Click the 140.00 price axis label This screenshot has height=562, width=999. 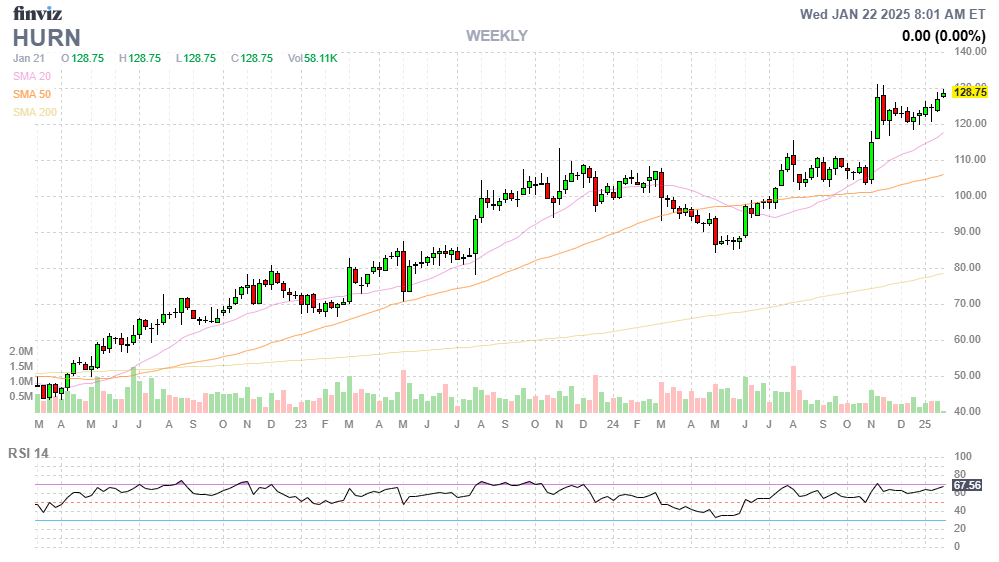[971, 51]
